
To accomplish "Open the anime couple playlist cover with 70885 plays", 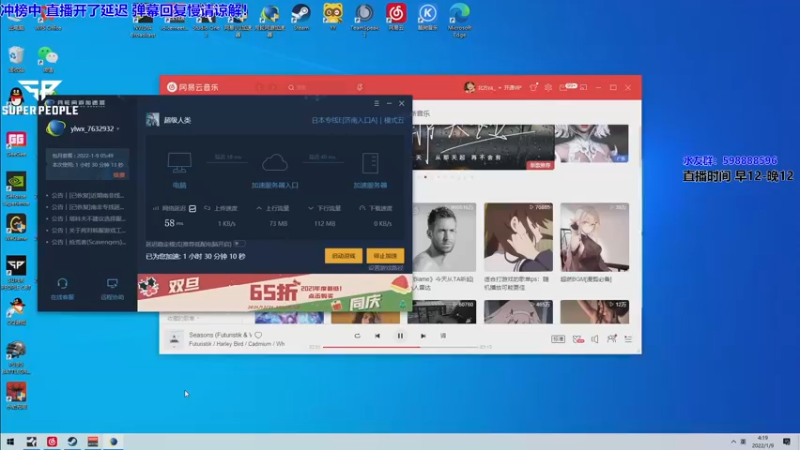I will click(518, 237).
